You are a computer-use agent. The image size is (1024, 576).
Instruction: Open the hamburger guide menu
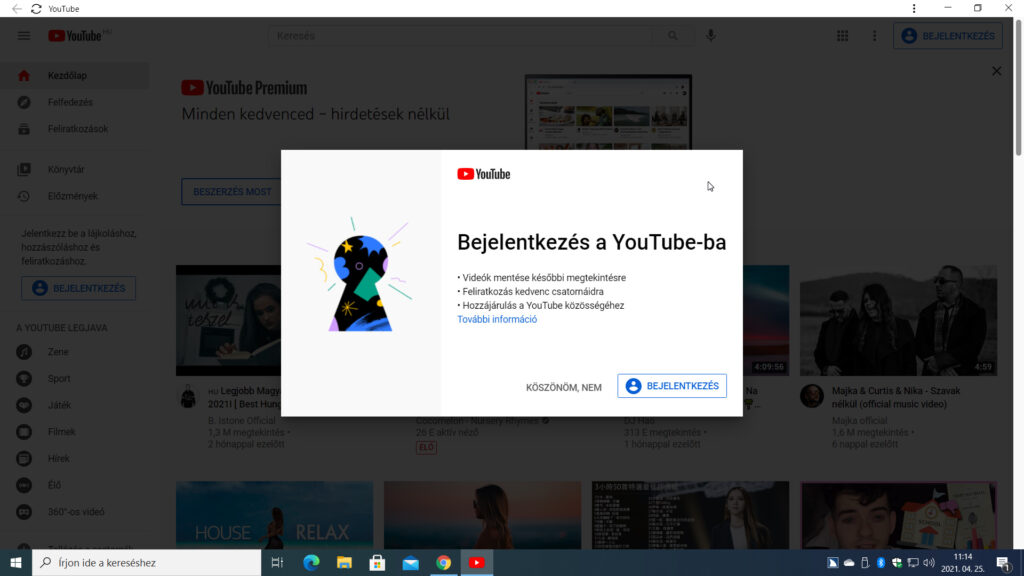coord(24,36)
